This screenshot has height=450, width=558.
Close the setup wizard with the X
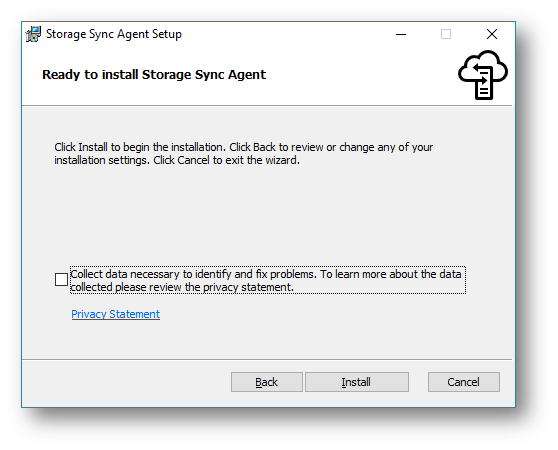[x=492, y=35]
